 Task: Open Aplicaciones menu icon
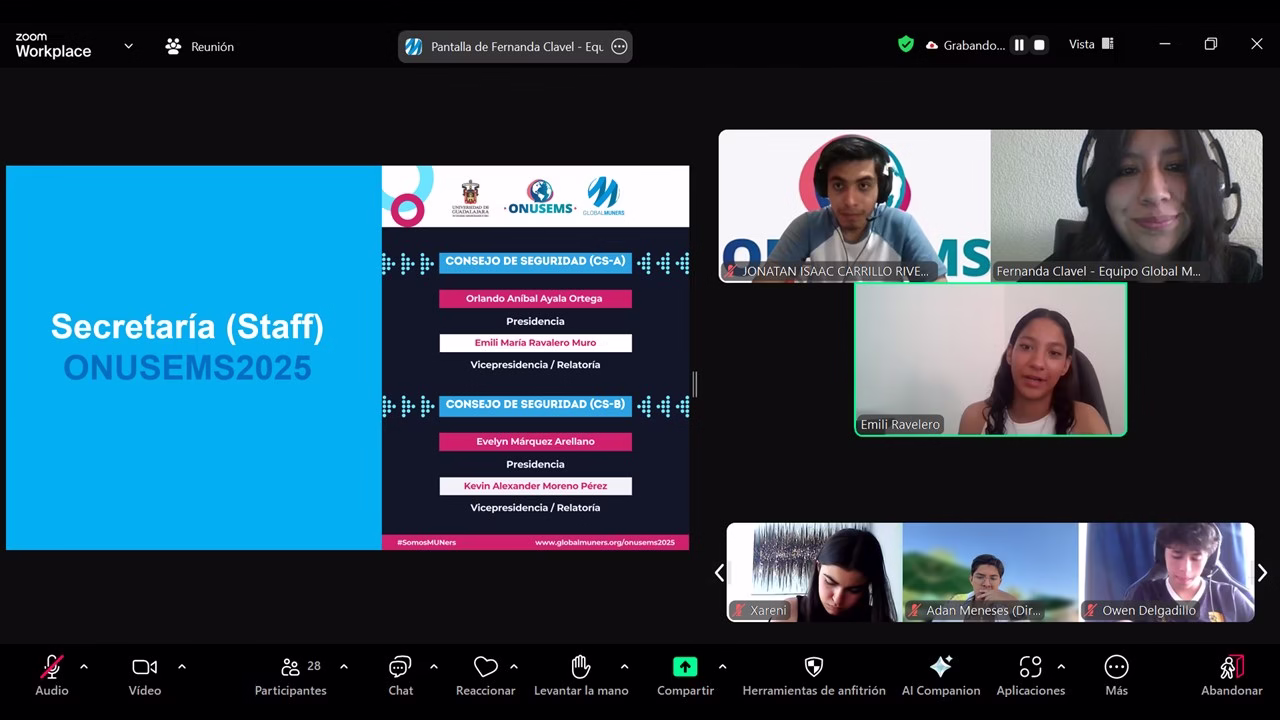coord(1030,668)
